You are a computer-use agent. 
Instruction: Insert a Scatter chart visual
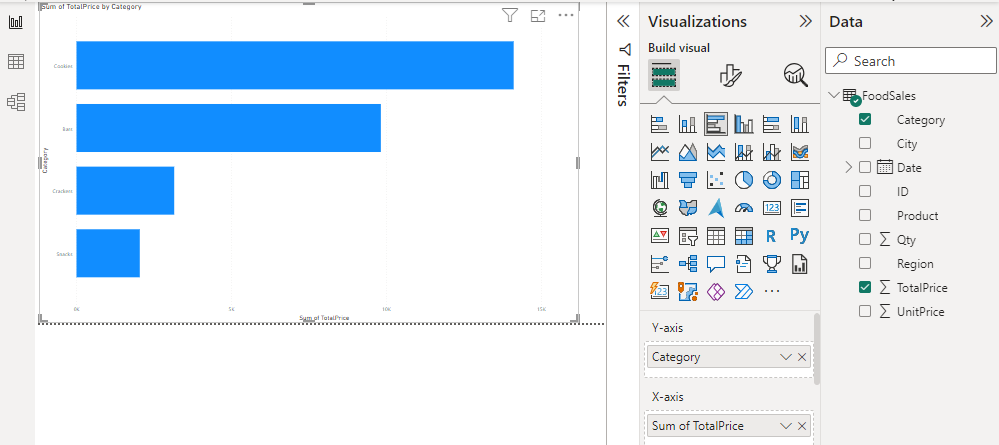pos(715,180)
